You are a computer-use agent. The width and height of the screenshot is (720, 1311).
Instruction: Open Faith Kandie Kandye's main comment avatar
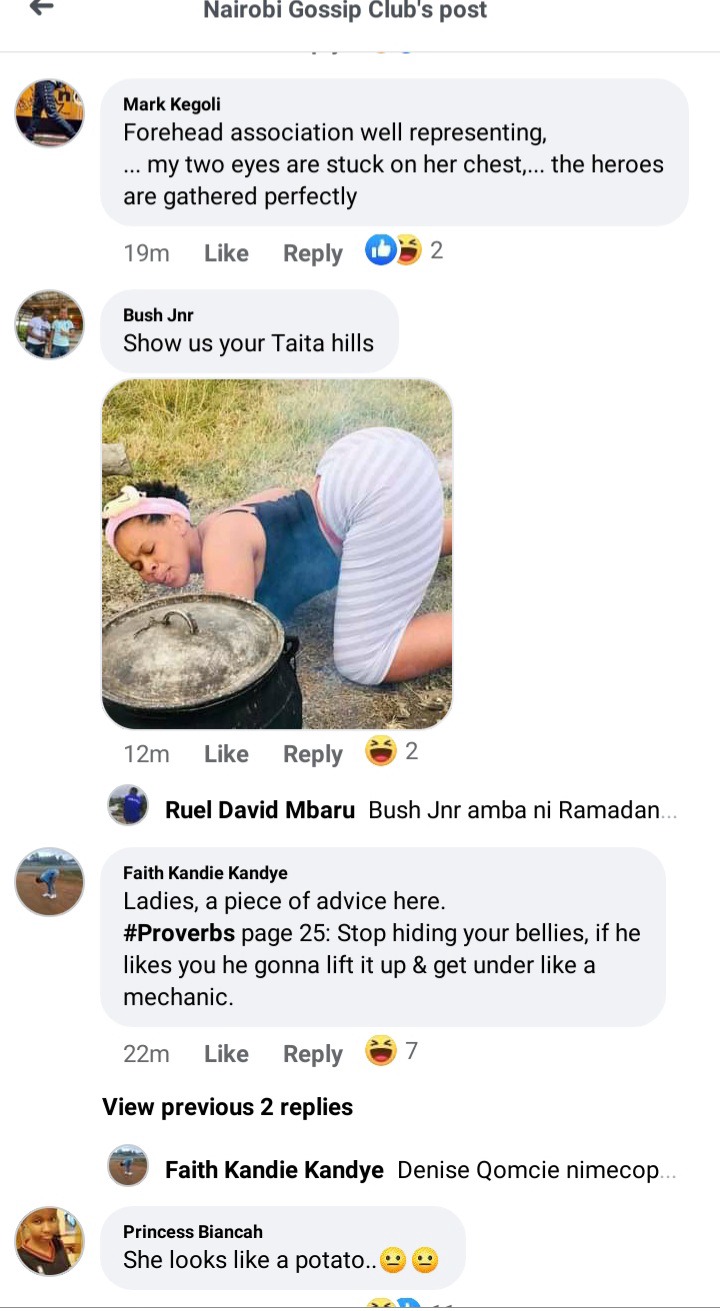[x=49, y=881]
